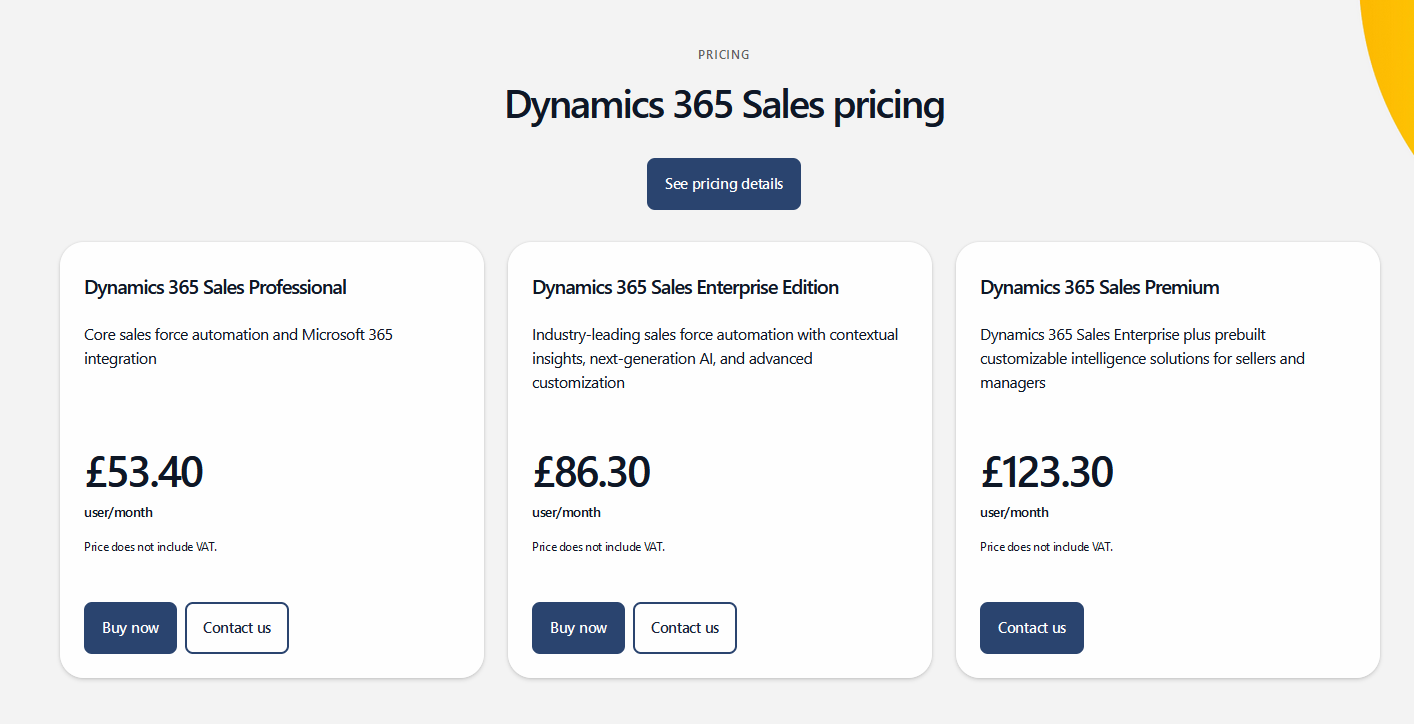1414x724 pixels.
Task: Contact us under Sales Enterprise Edition
Action: click(685, 628)
